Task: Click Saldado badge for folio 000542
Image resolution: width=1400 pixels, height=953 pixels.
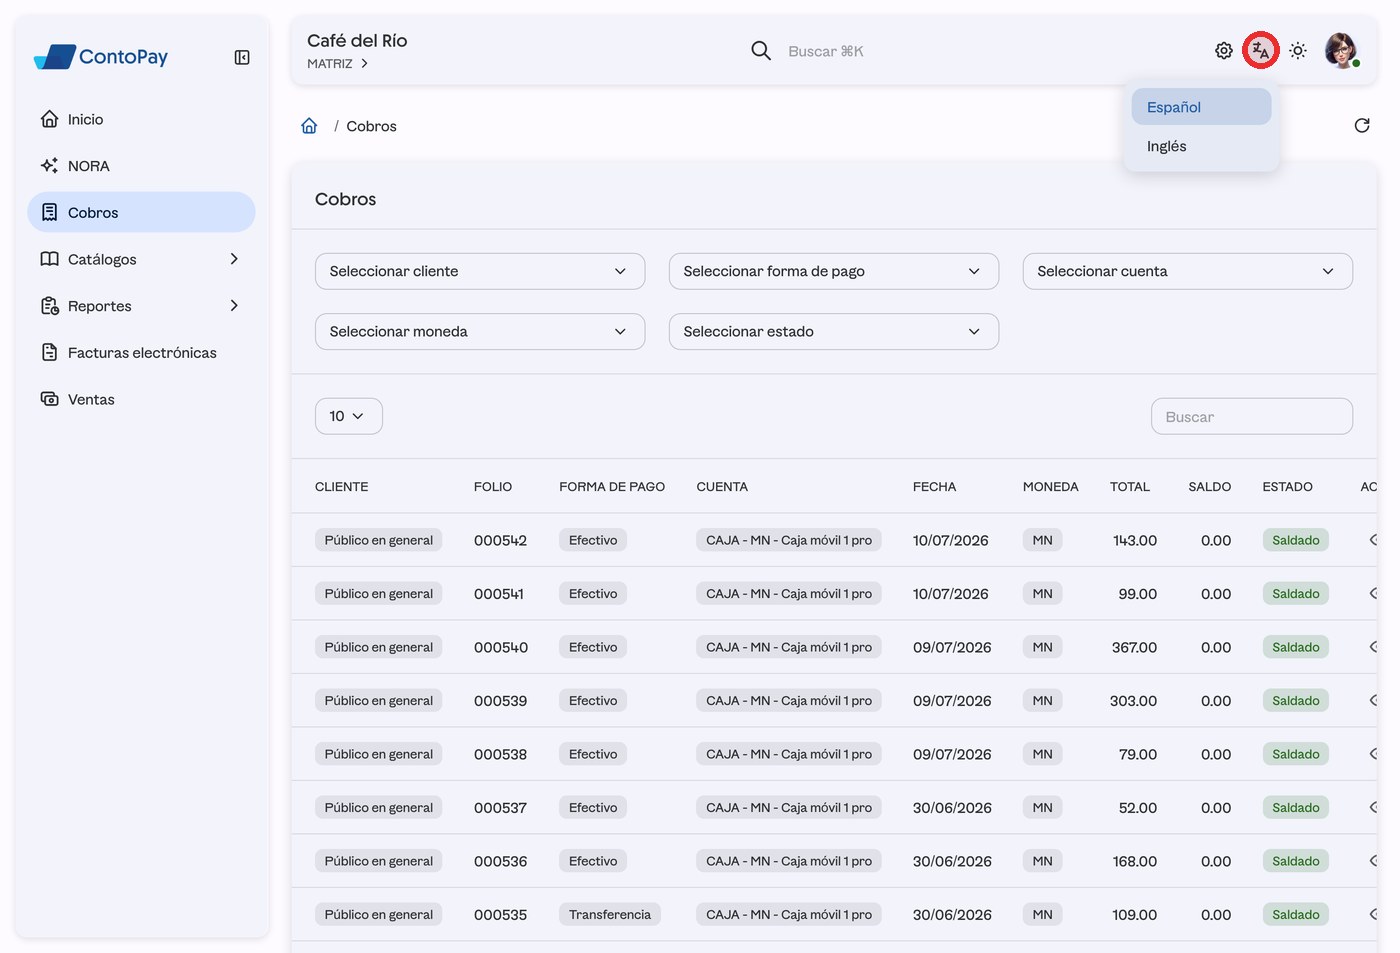Action: click(x=1296, y=540)
